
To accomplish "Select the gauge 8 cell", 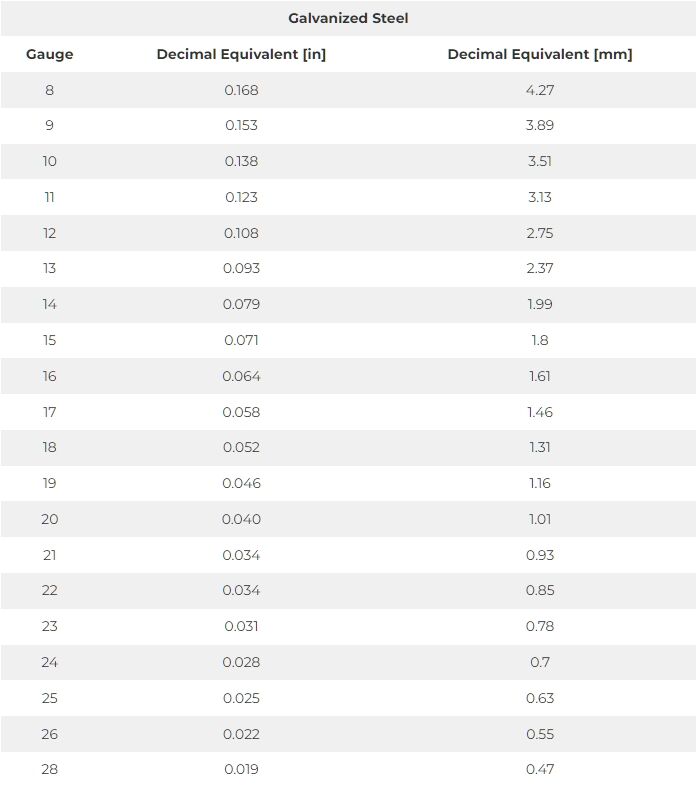I will (x=49, y=90).
